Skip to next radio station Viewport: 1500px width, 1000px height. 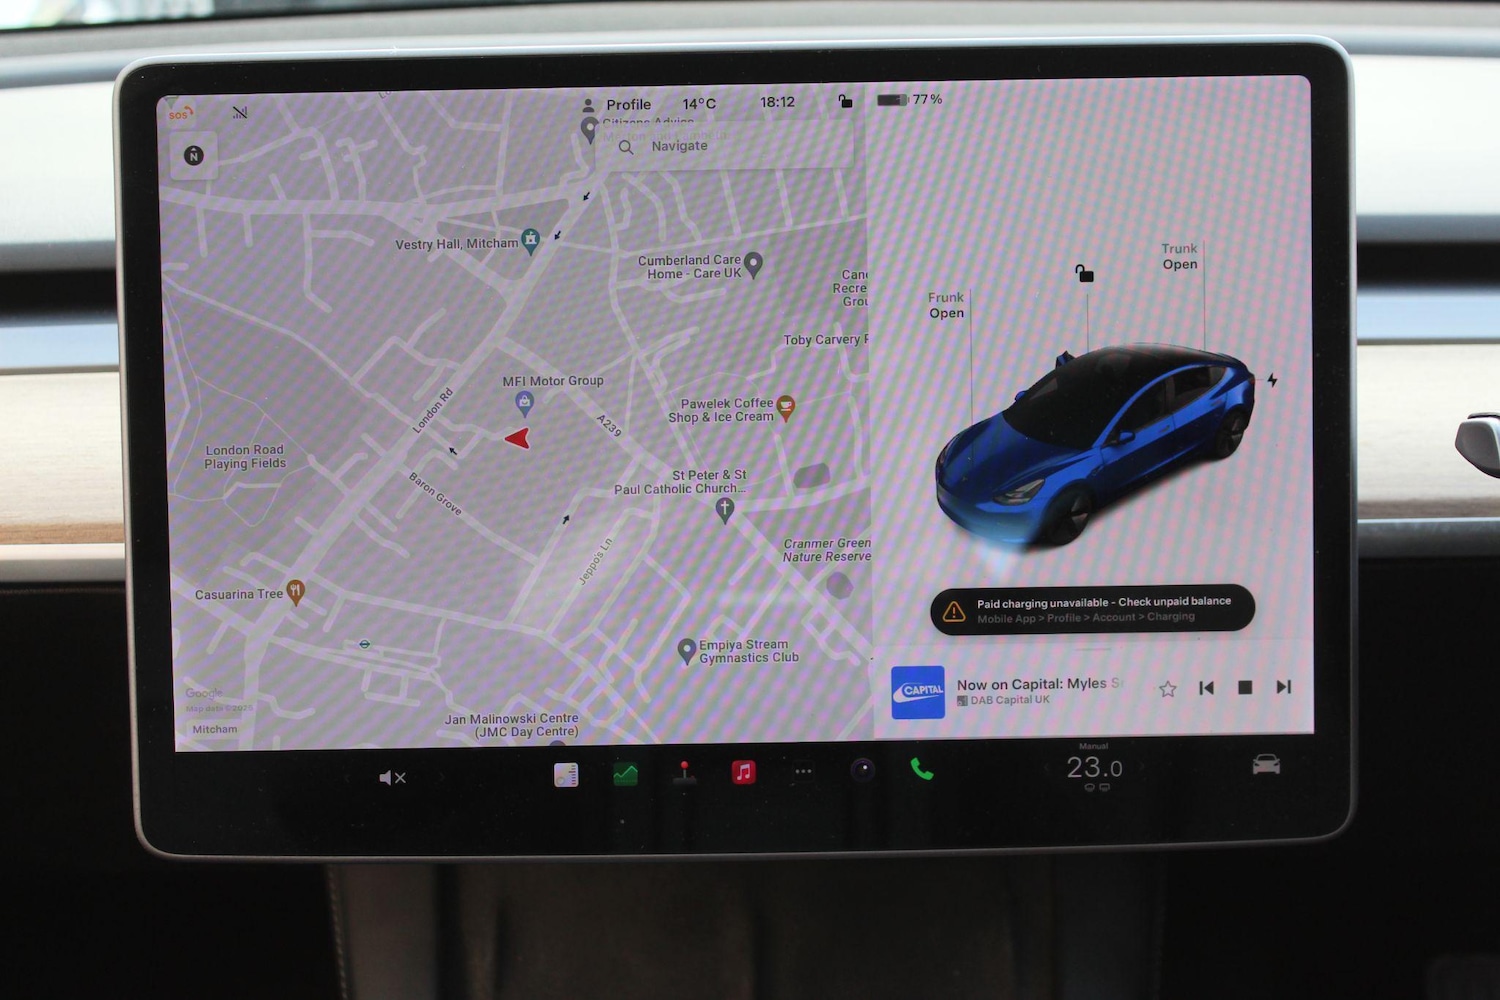coord(1284,687)
